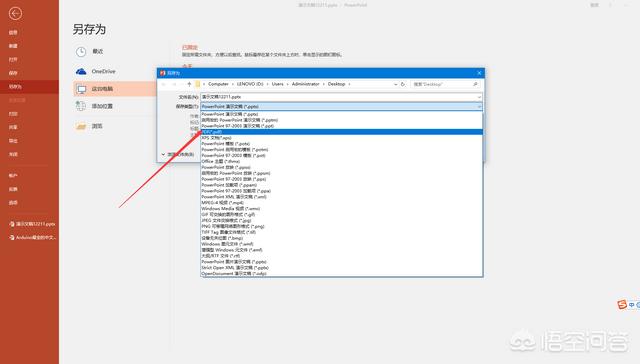Open recent file 演示文稿12211.pptx in sidebar
Viewport: 640px width, 364px height.
pyautogui.click(x=32, y=224)
